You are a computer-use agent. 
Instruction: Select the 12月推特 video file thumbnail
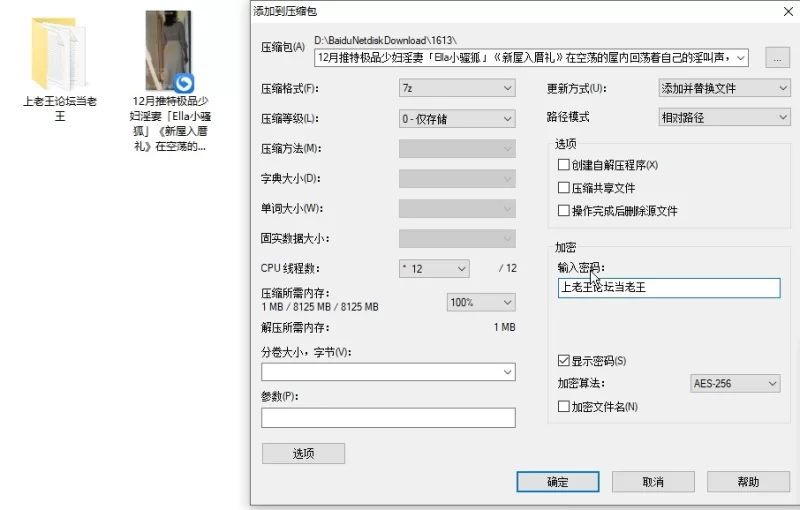pos(169,51)
